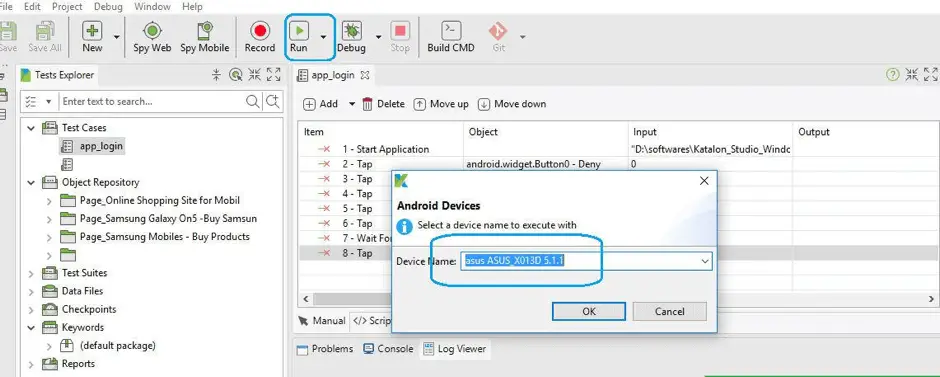This screenshot has height=377, width=940.
Task: Open the Project menu
Action: (x=67, y=7)
